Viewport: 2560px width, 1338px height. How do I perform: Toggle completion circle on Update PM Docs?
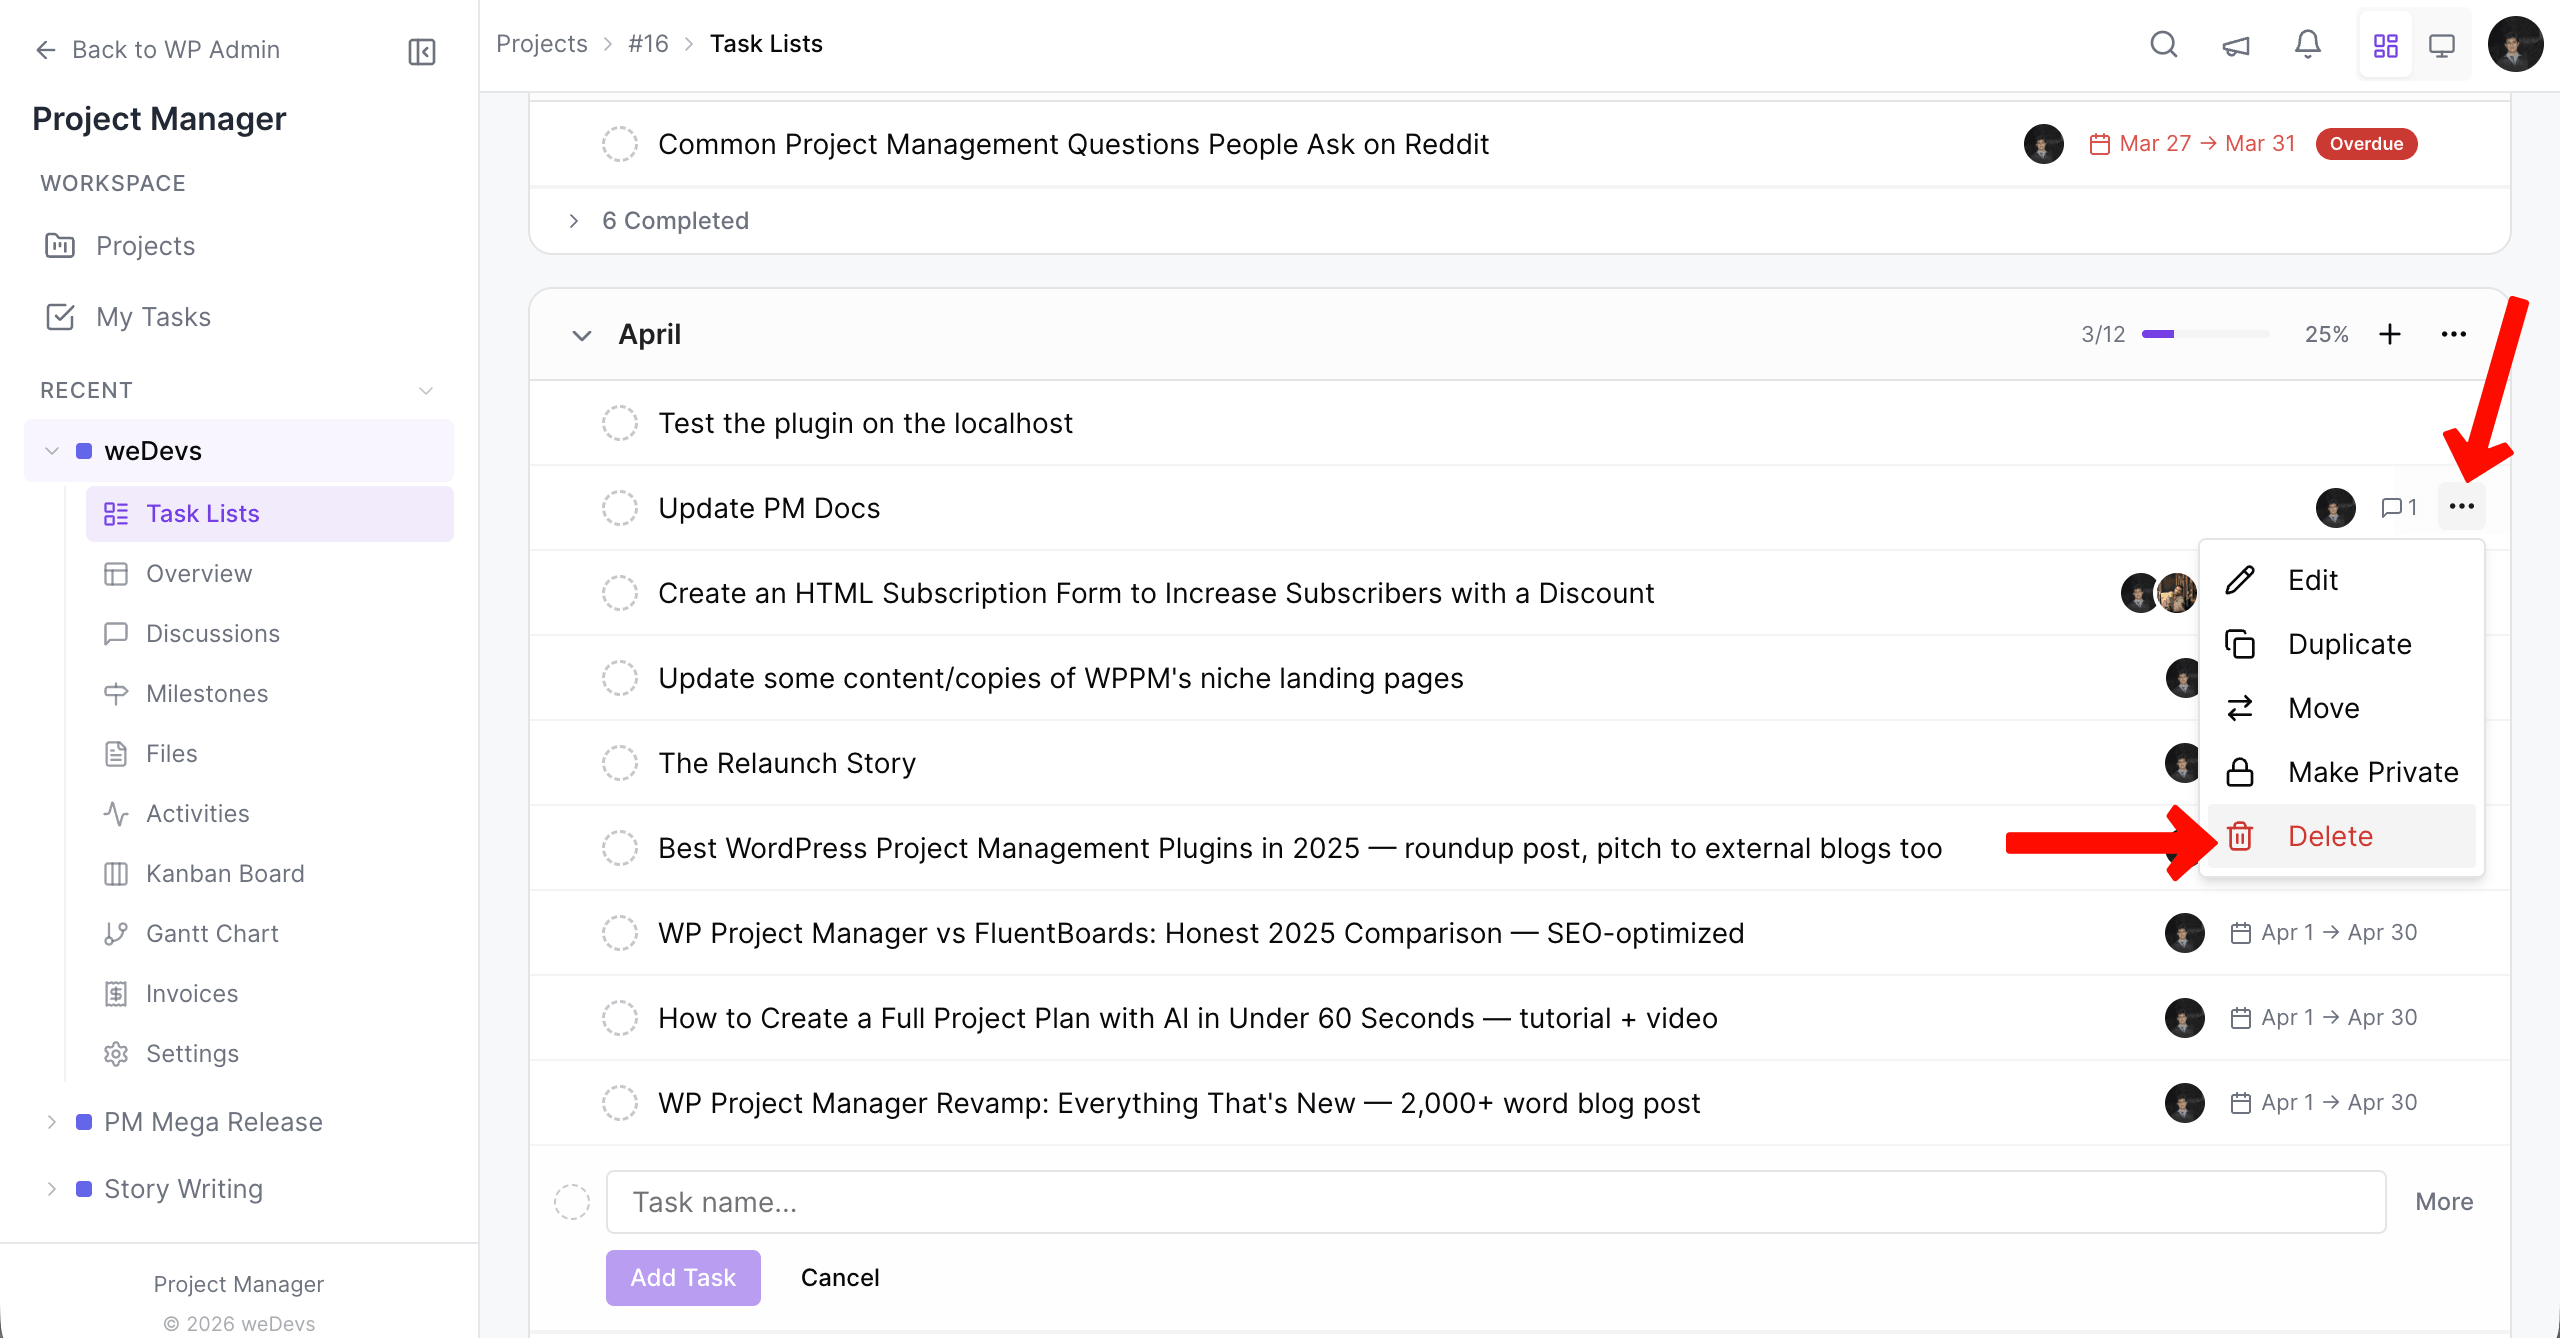tap(620, 507)
